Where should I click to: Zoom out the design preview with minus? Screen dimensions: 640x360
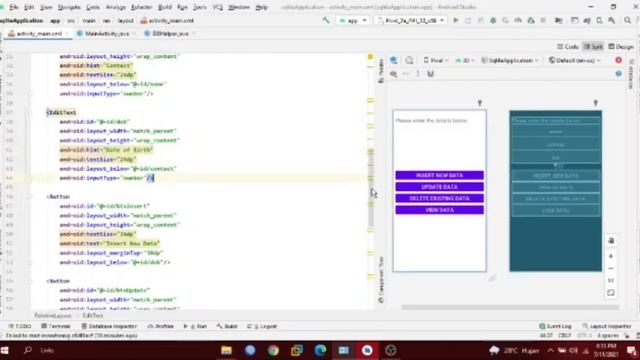(611, 268)
